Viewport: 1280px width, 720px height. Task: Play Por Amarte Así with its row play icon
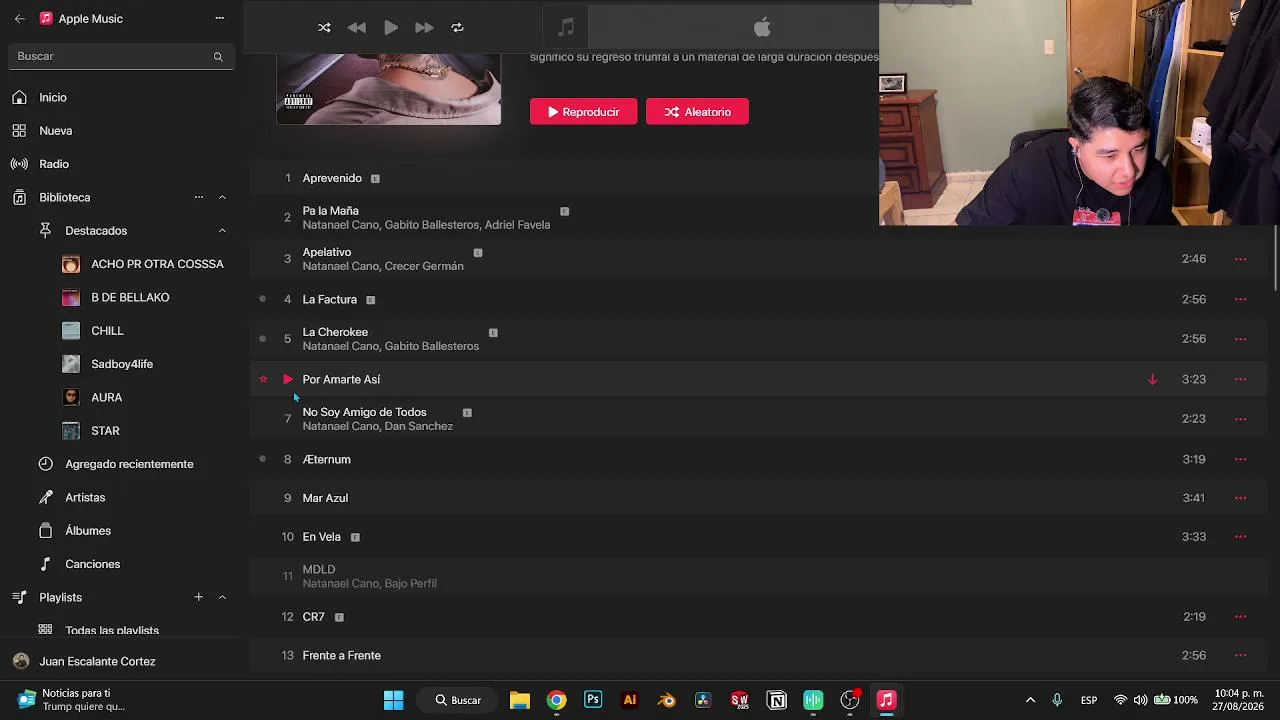pos(288,379)
